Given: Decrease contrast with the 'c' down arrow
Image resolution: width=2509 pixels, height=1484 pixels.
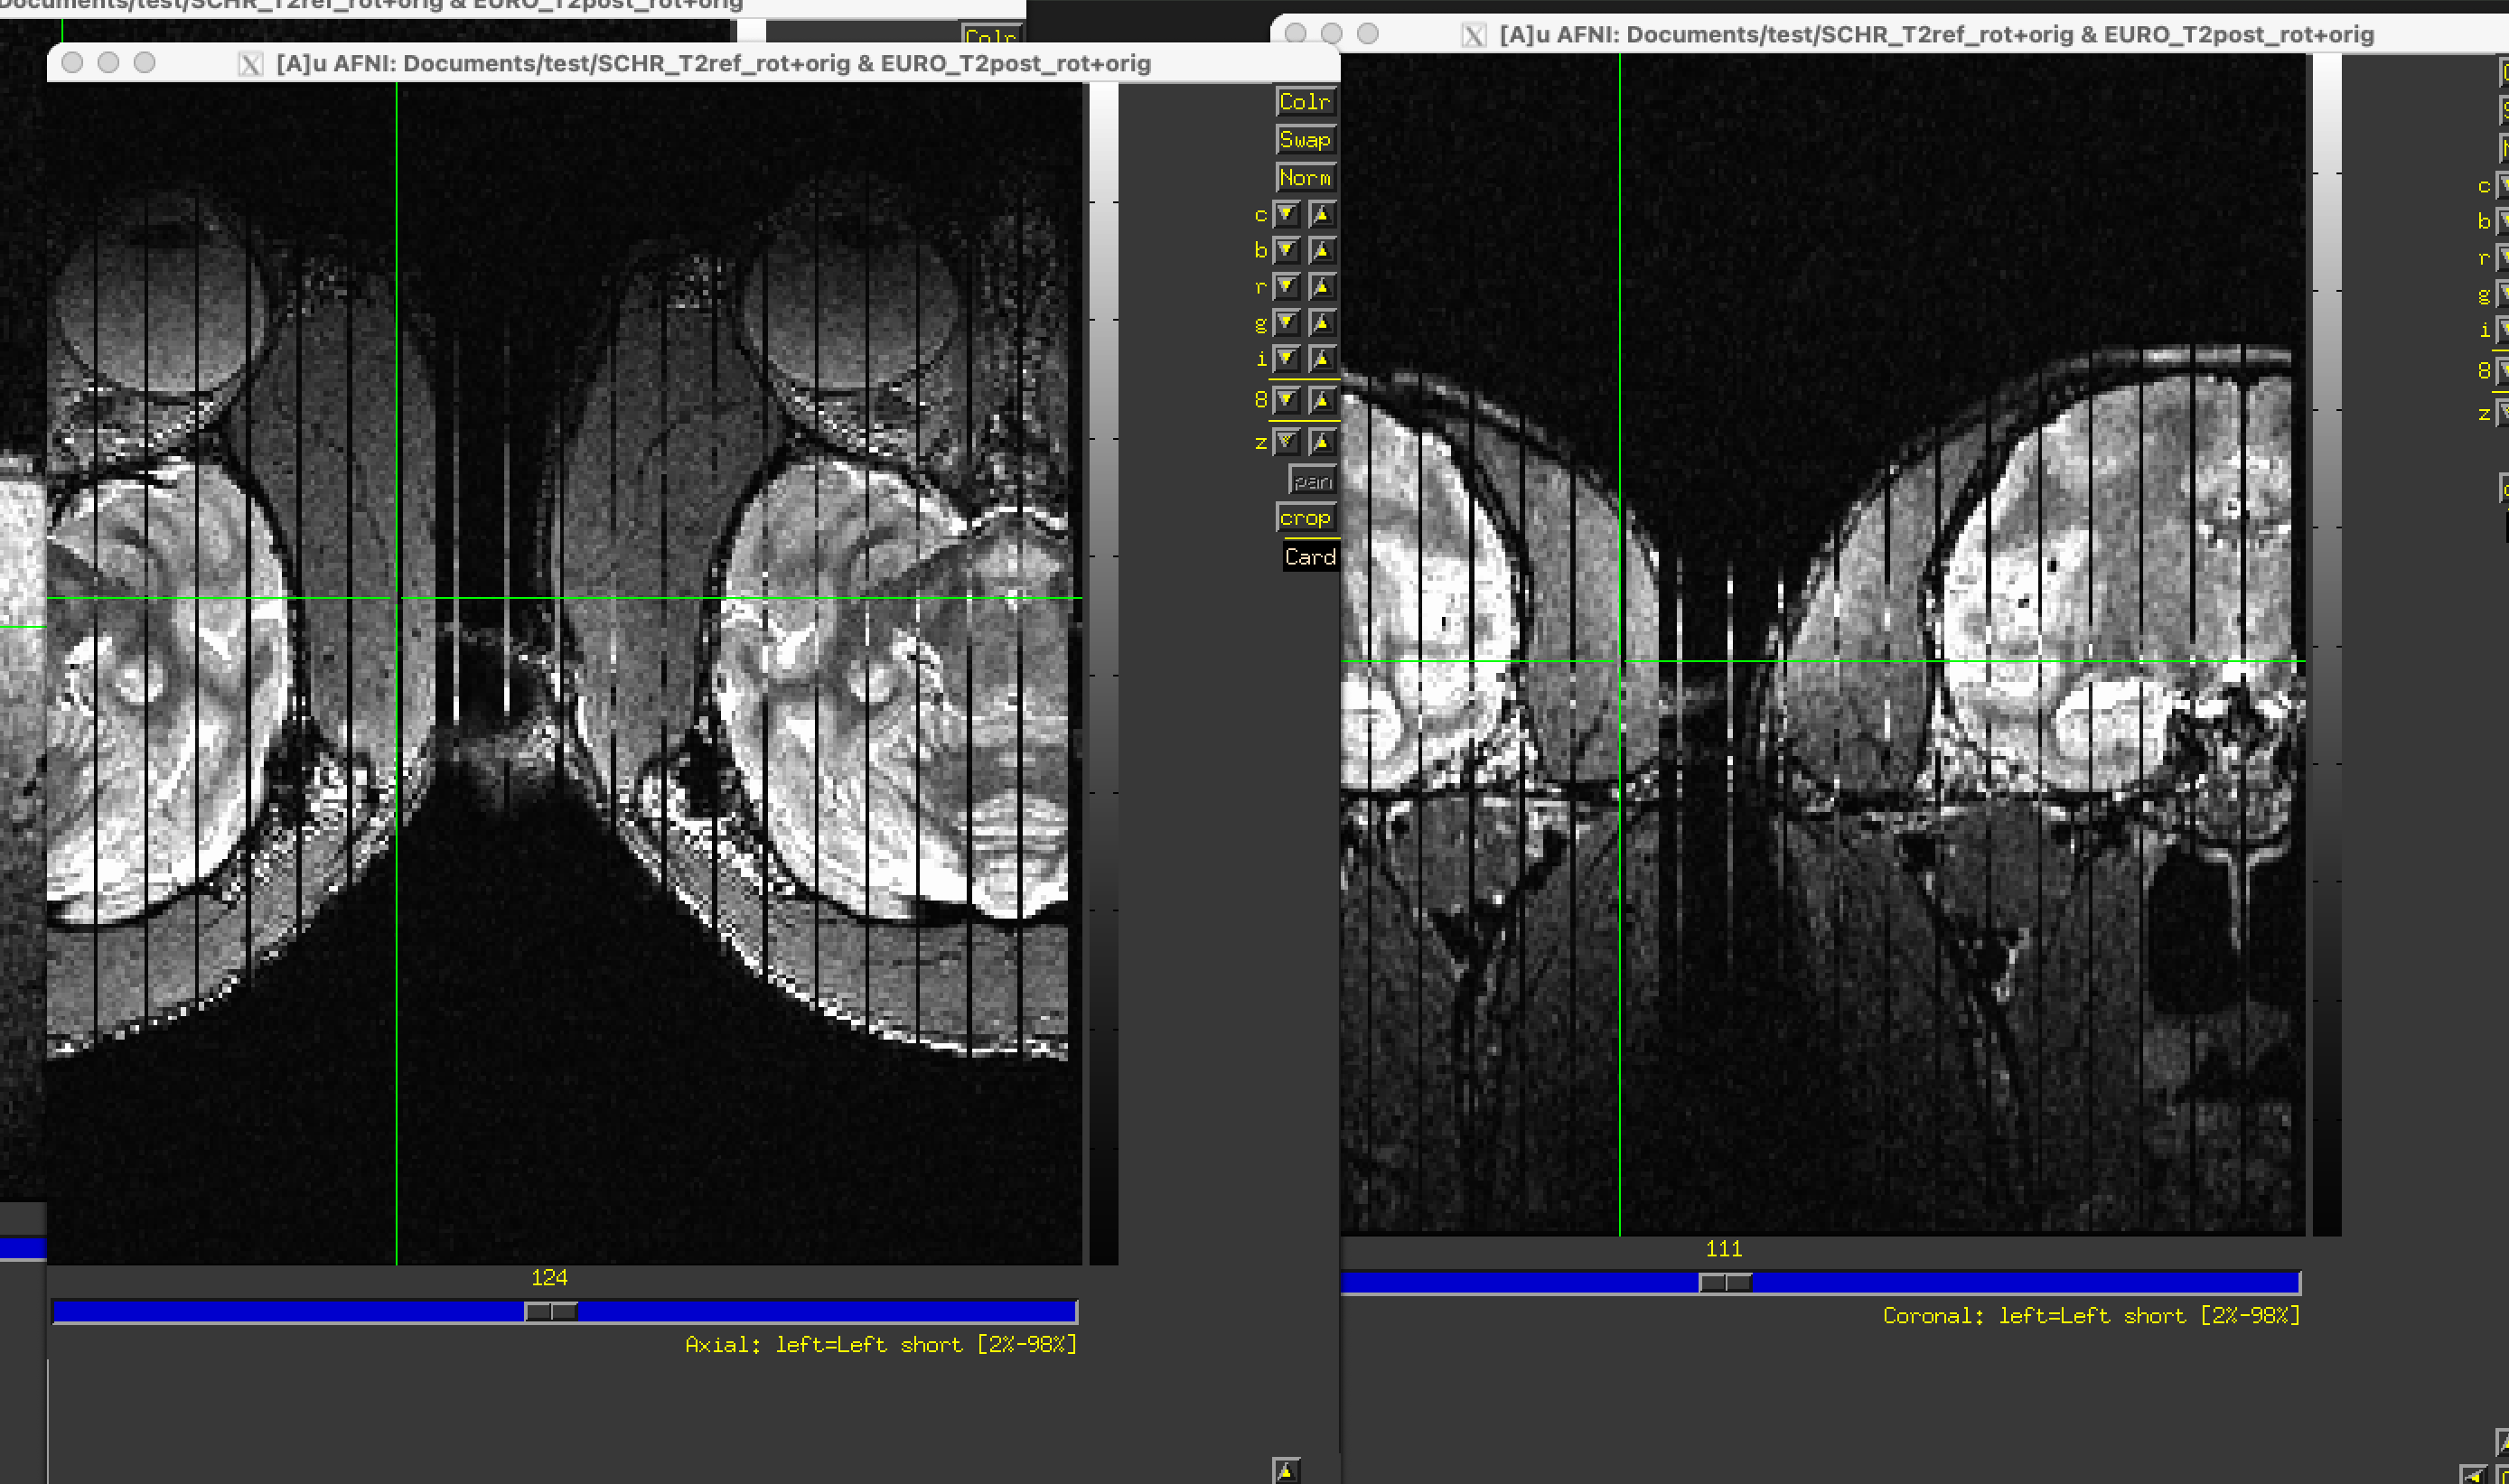Looking at the screenshot, I should click(x=1286, y=214).
